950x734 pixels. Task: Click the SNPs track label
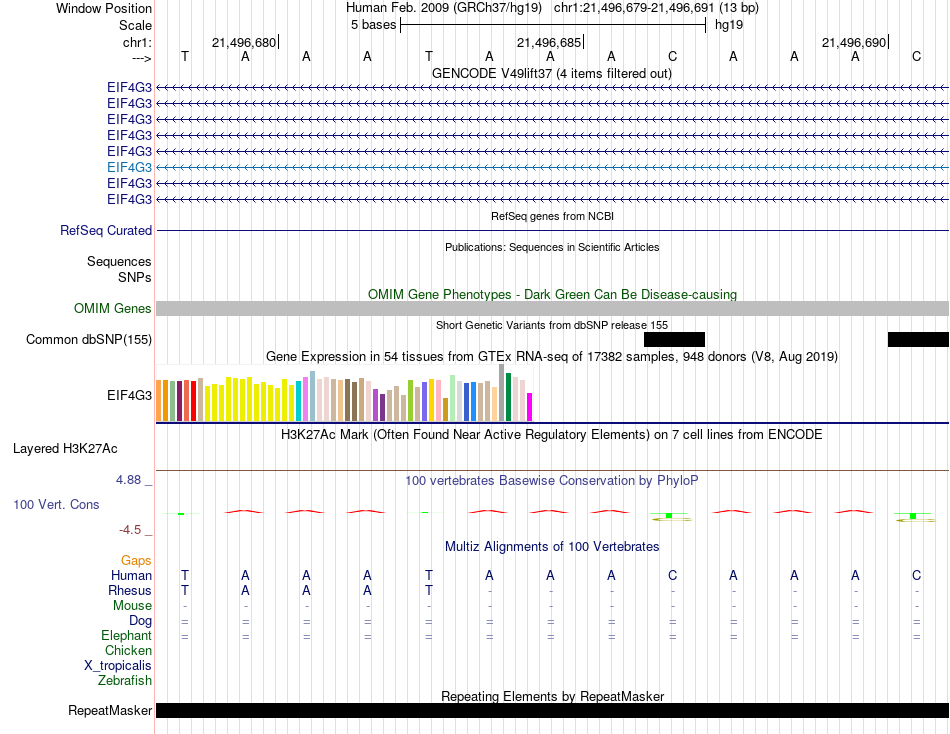pyautogui.click(x=135, y=277)
